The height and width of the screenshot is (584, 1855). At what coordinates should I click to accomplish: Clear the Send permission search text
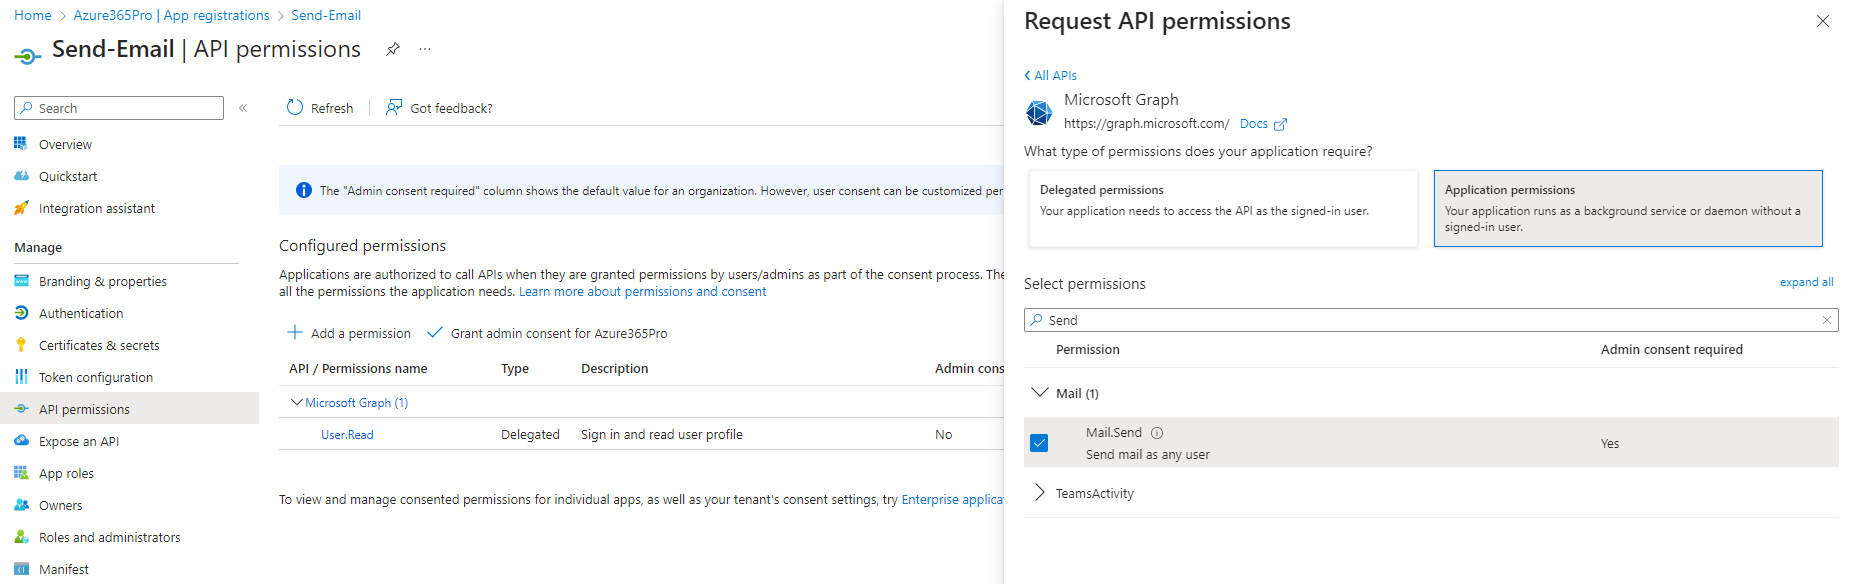(1826, 320)
